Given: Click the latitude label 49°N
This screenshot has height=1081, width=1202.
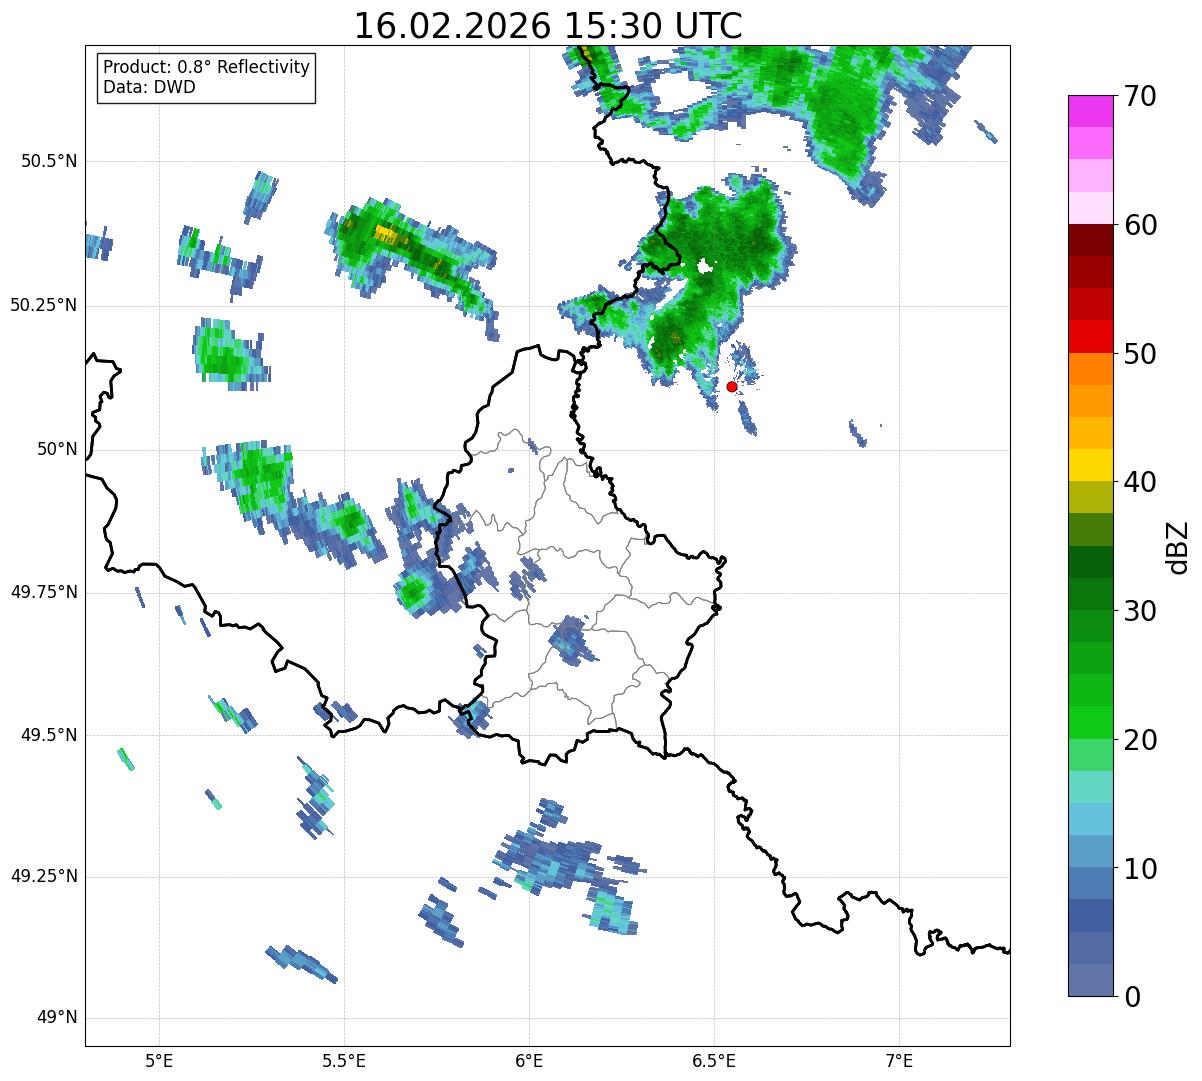Looking at the screenshot, I should 57,1018.
